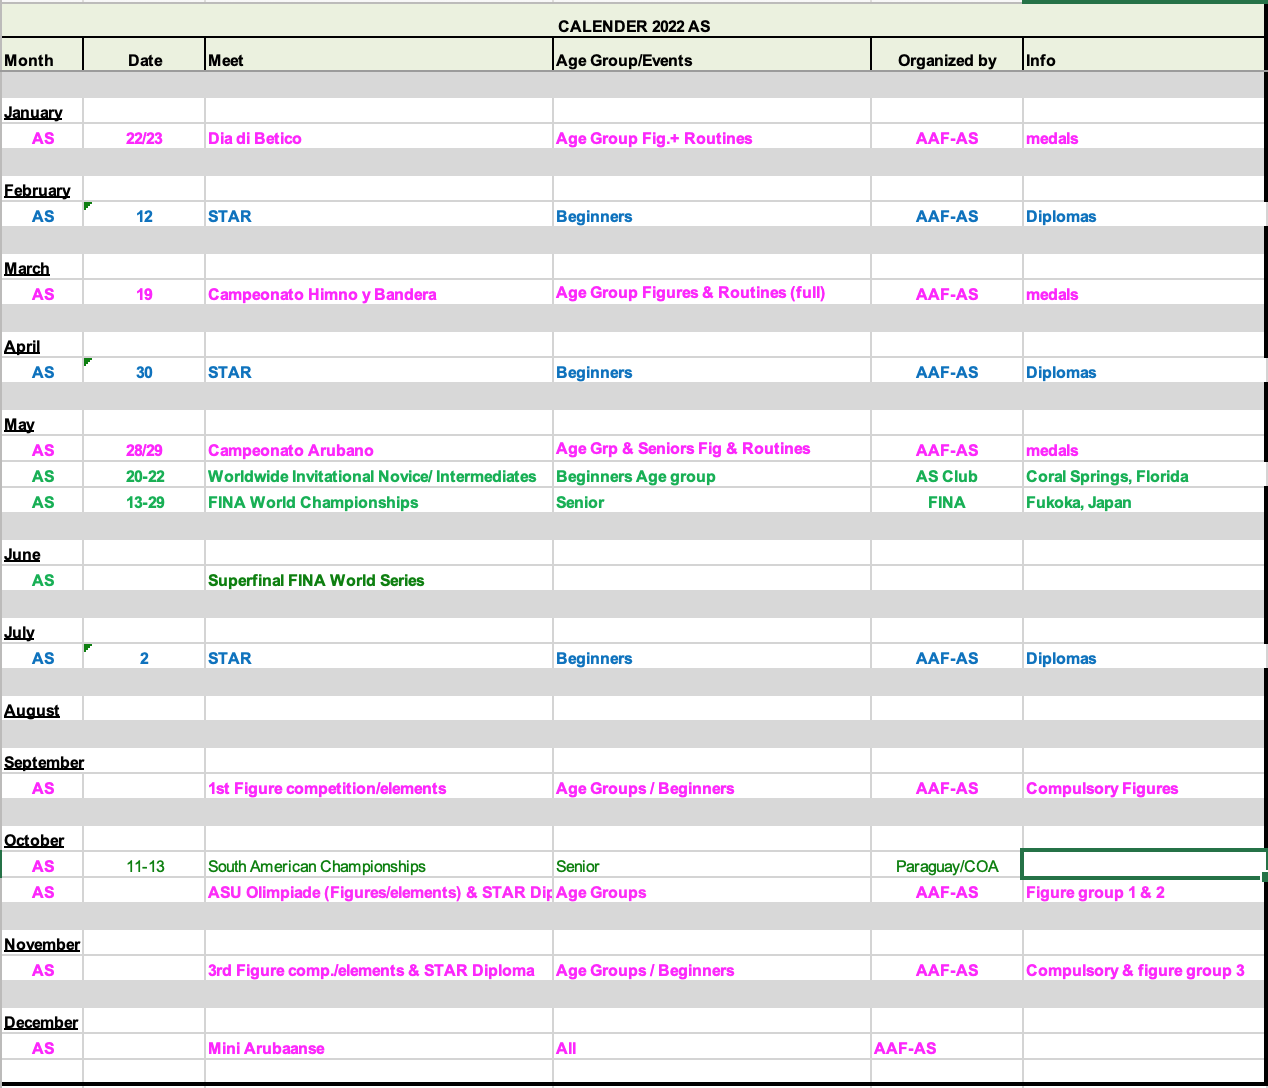
Task: Select the "Campeonato Himno y Bandera" cell
Action: [322, 294]
